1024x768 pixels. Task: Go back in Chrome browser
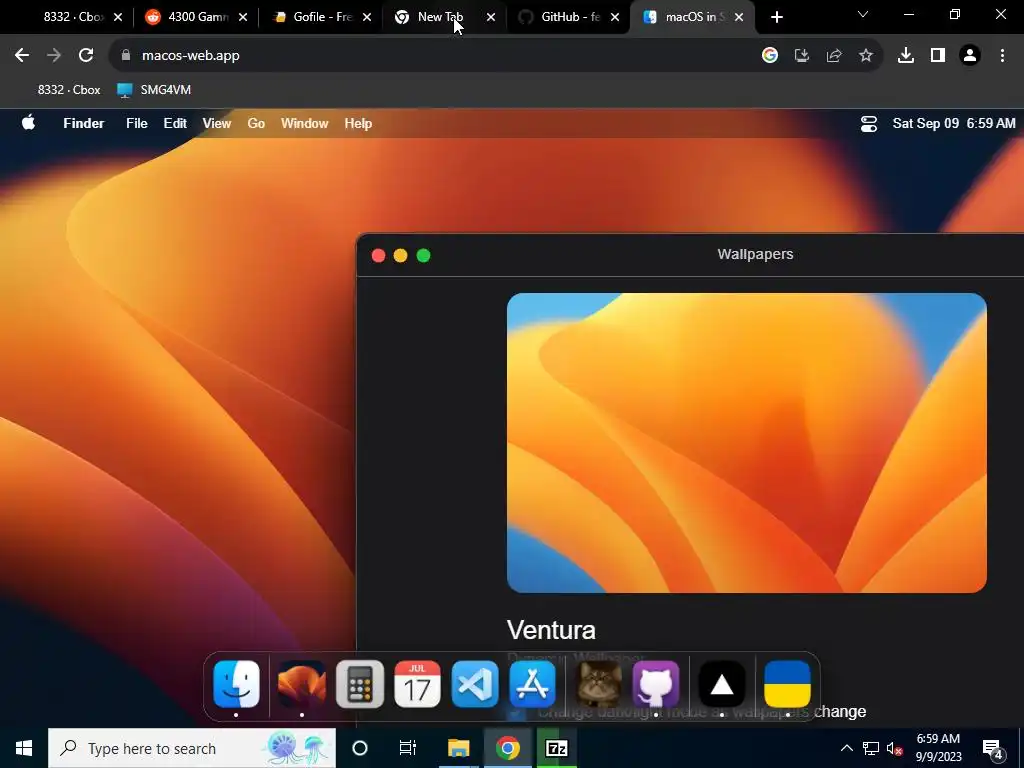(x=22, y=56)
